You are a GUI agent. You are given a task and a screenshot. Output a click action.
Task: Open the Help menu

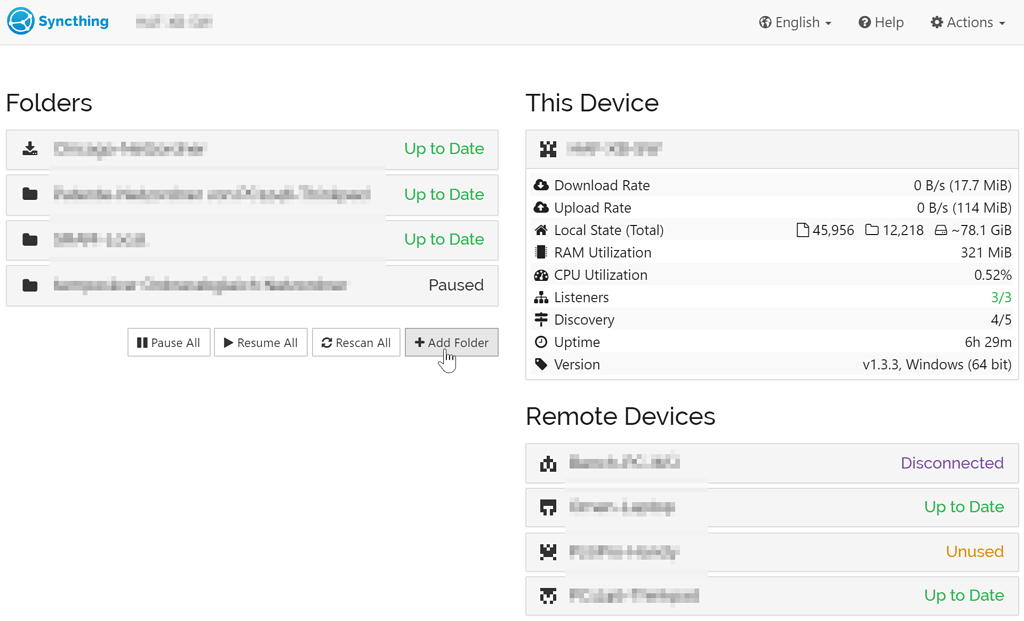click(880, 21)
